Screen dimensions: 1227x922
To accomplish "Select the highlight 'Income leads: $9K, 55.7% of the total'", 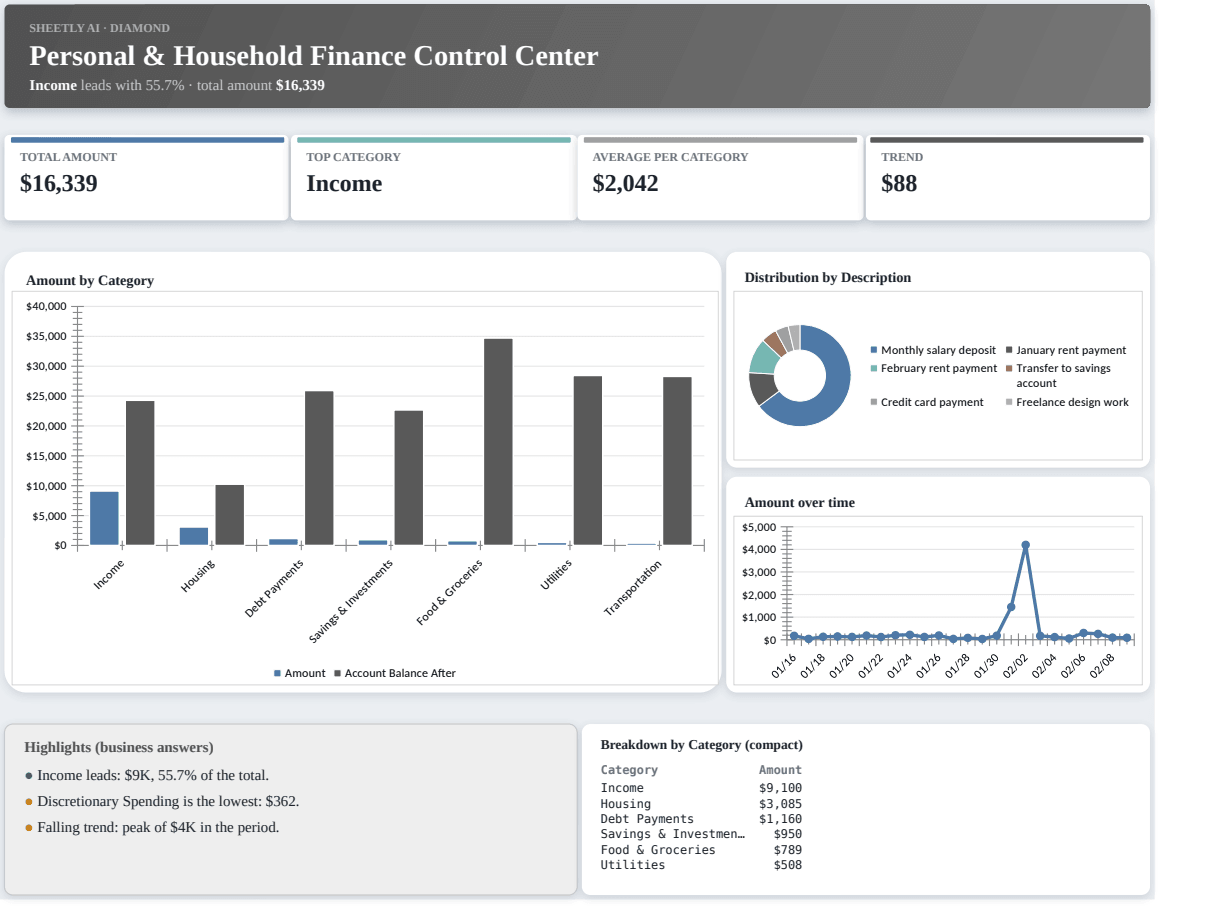I will (147, 775).
